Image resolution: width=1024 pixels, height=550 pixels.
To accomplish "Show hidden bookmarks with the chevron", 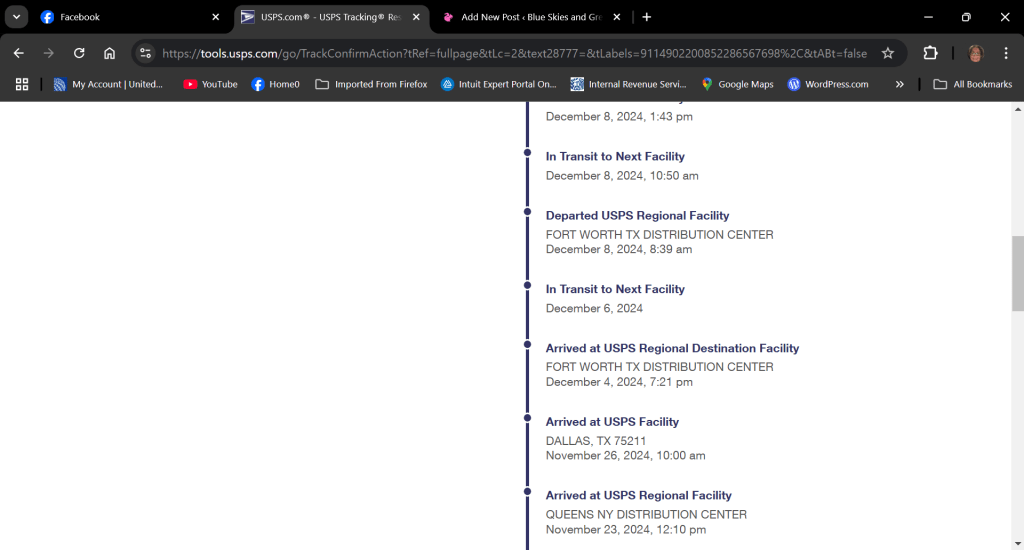I will (x=899, y=85).
